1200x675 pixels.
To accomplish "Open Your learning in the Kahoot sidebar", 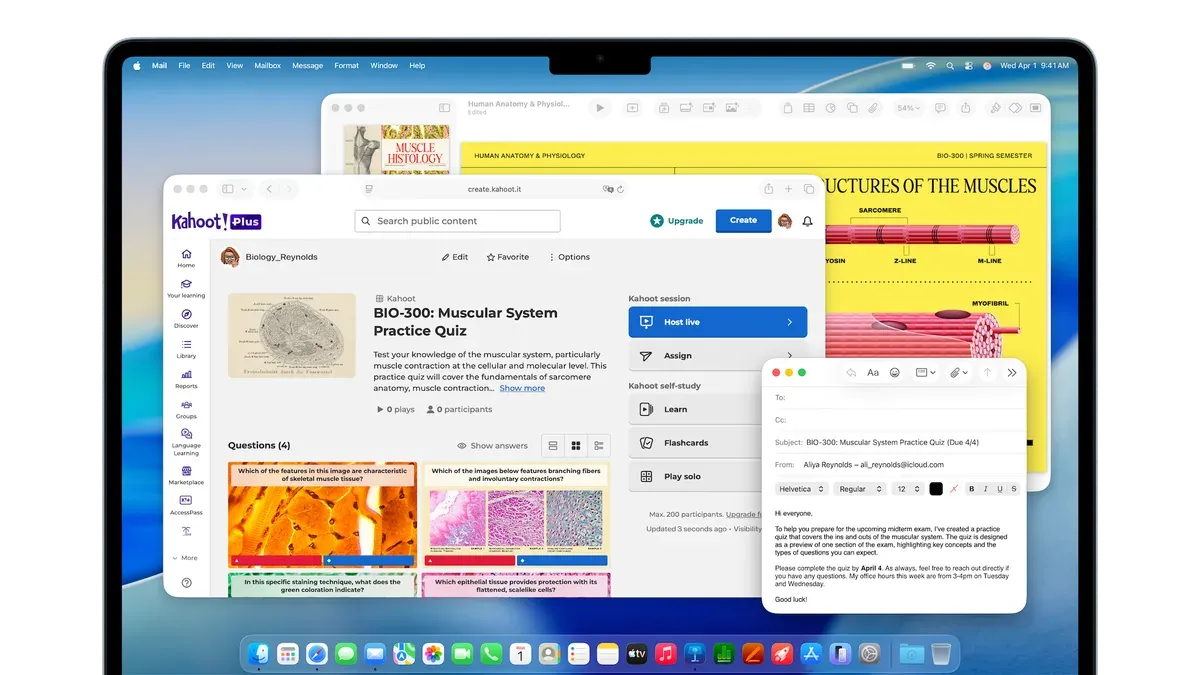I will coord(186,288).
